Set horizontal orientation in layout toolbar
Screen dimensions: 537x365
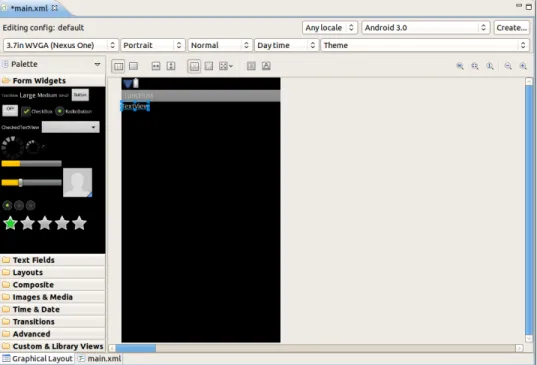(x=118, y=66)
